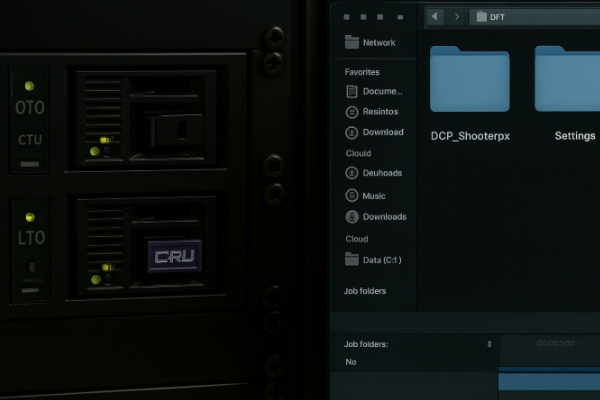Click the forward navigation arrow

click(x=457, y=17)
